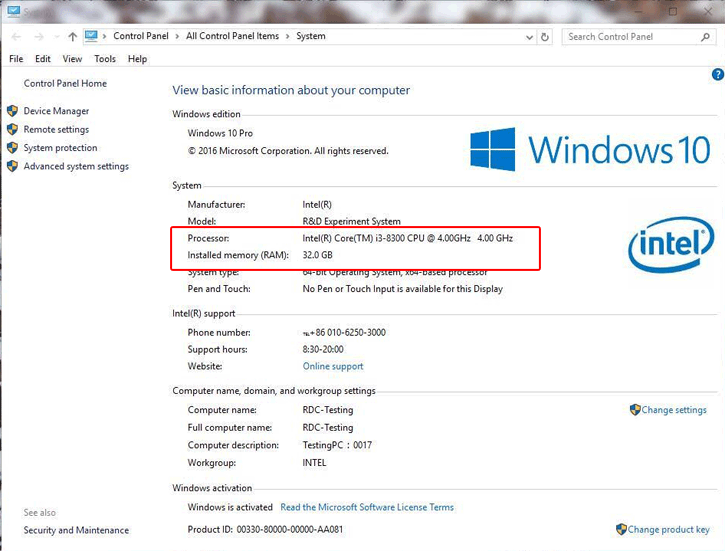Screen dimensions: 725x551
Task: Close the System window
Action: (708, 11)
